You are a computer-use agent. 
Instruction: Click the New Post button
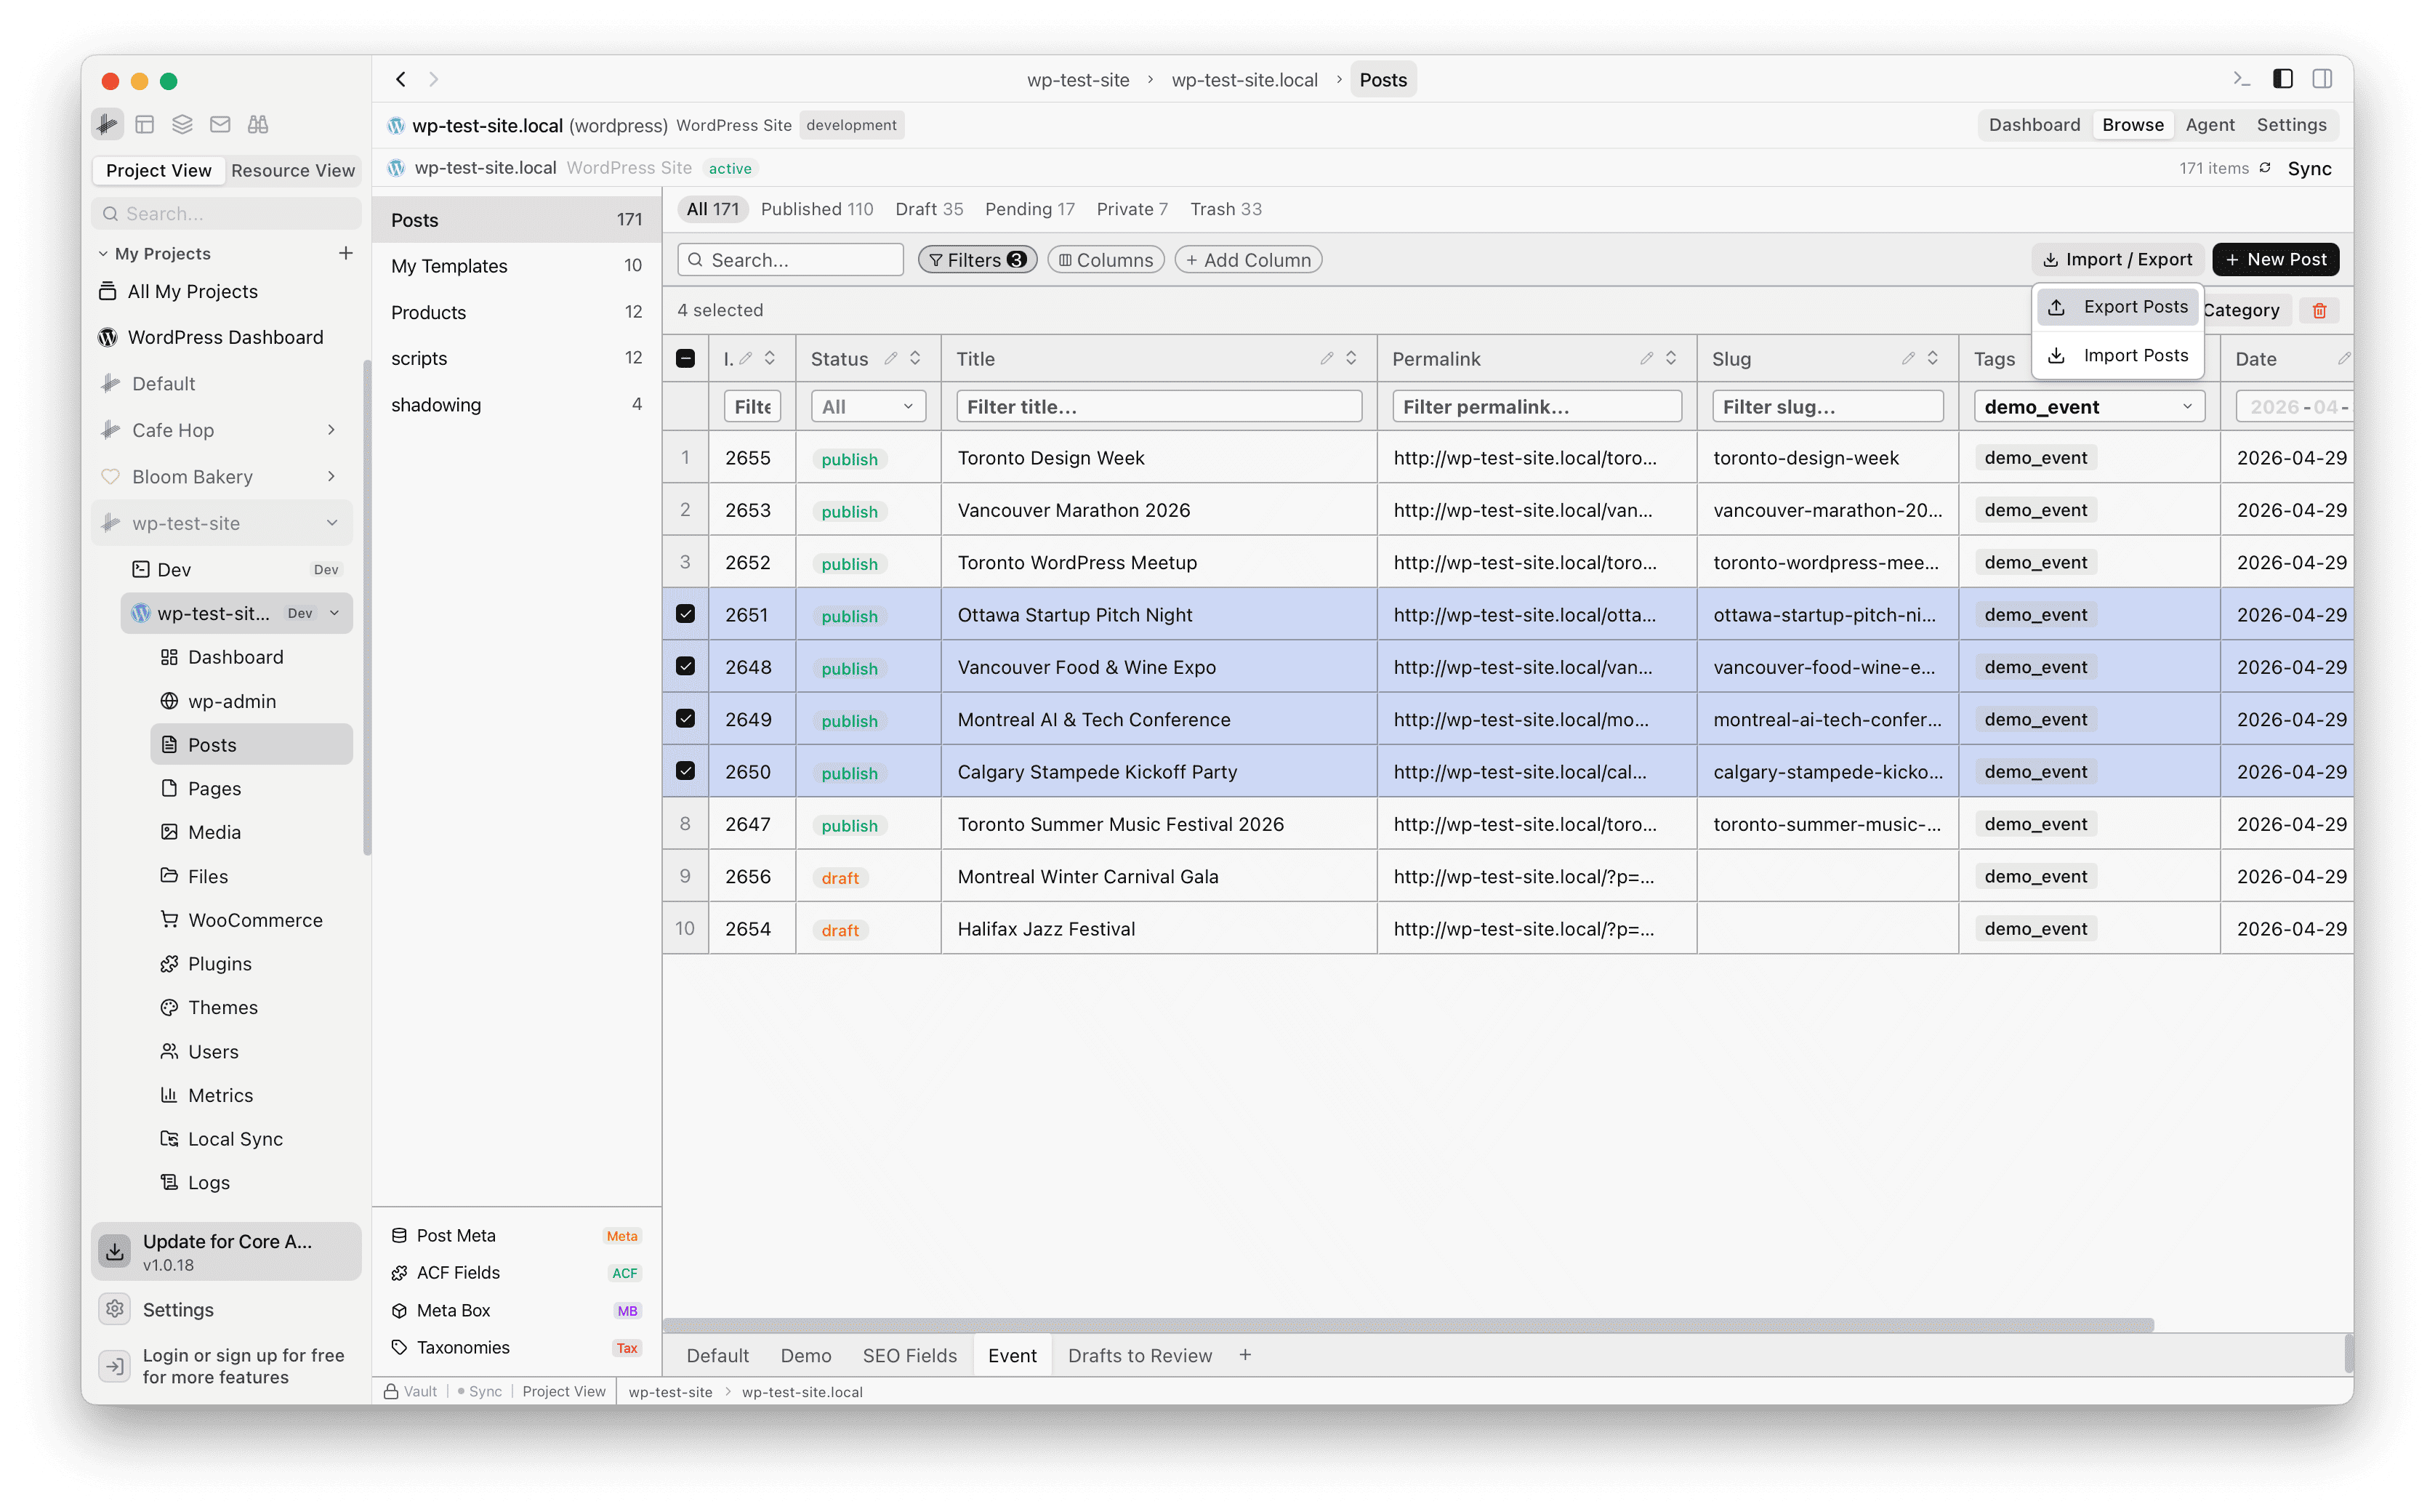[2275, 259]
